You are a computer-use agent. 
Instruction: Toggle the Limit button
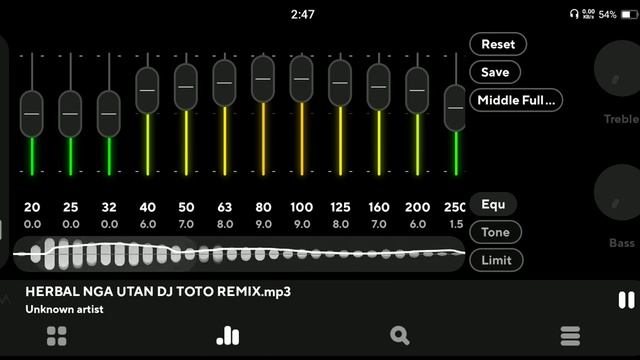[496, 260]
